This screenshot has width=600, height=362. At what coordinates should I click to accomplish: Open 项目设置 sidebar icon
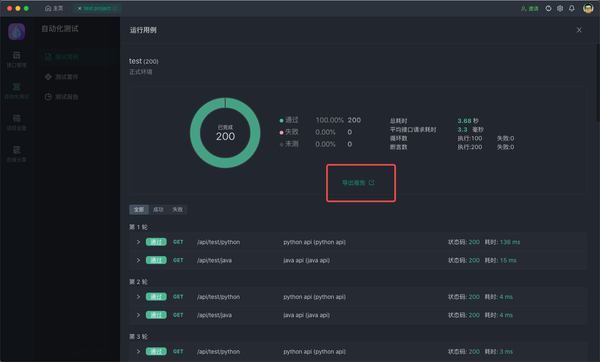point(16,122)
